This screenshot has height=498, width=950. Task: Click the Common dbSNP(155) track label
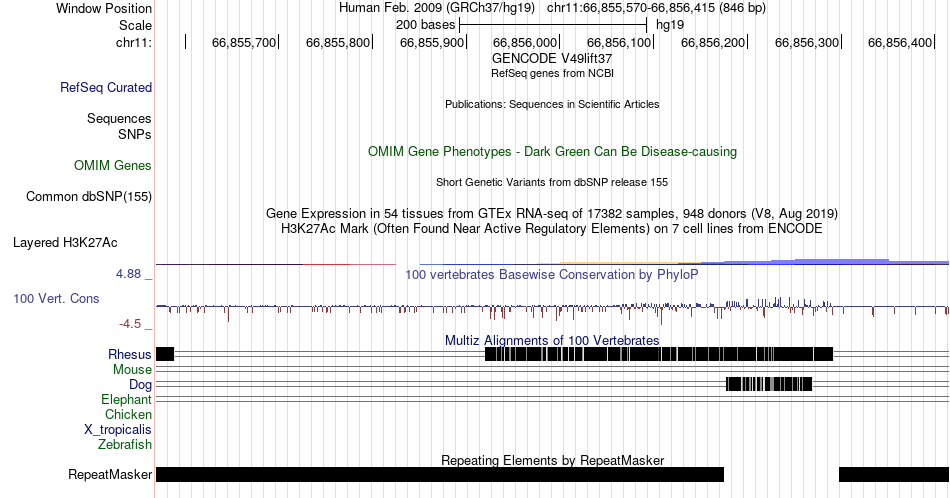click(89, 196)
